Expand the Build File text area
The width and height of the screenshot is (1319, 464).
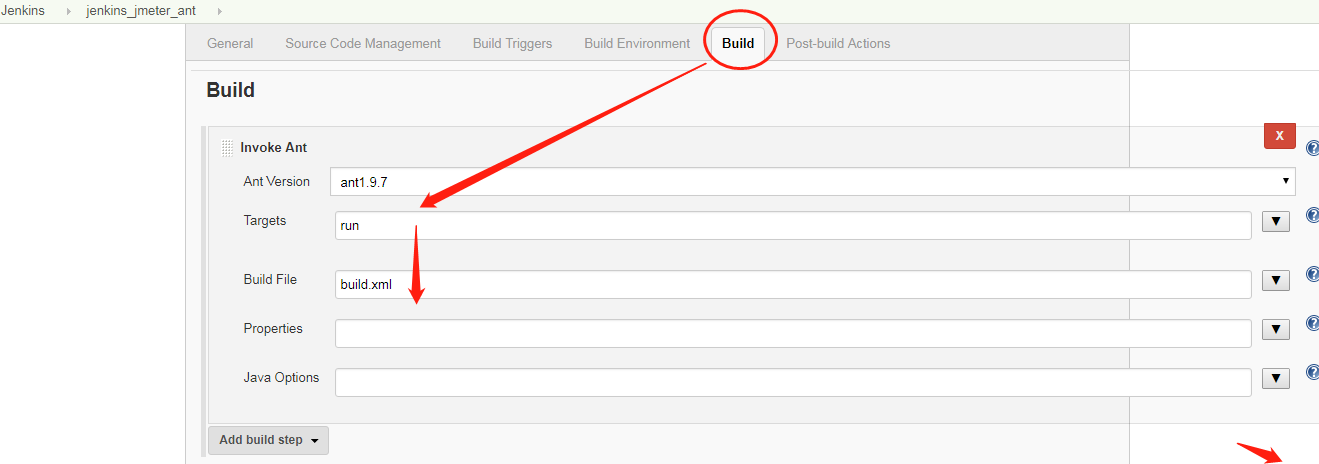[1275, 281]
